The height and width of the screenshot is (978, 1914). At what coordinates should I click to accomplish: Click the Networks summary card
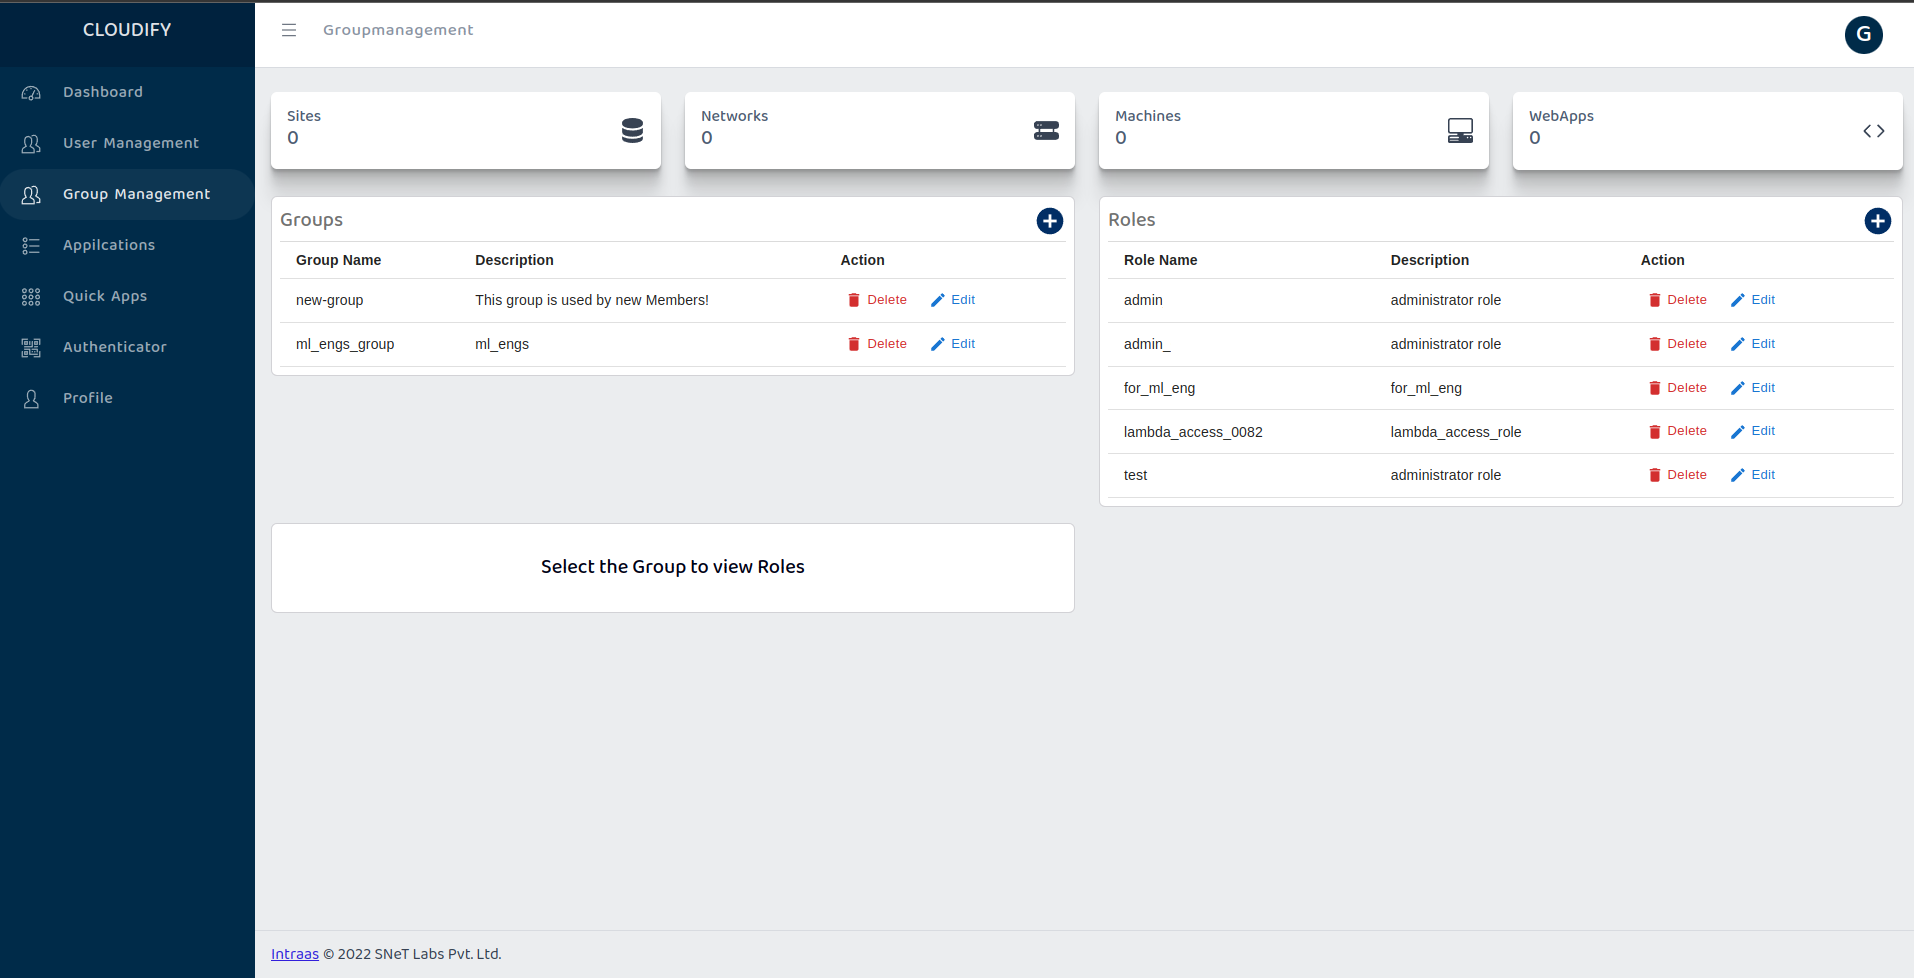click(880, 130)
